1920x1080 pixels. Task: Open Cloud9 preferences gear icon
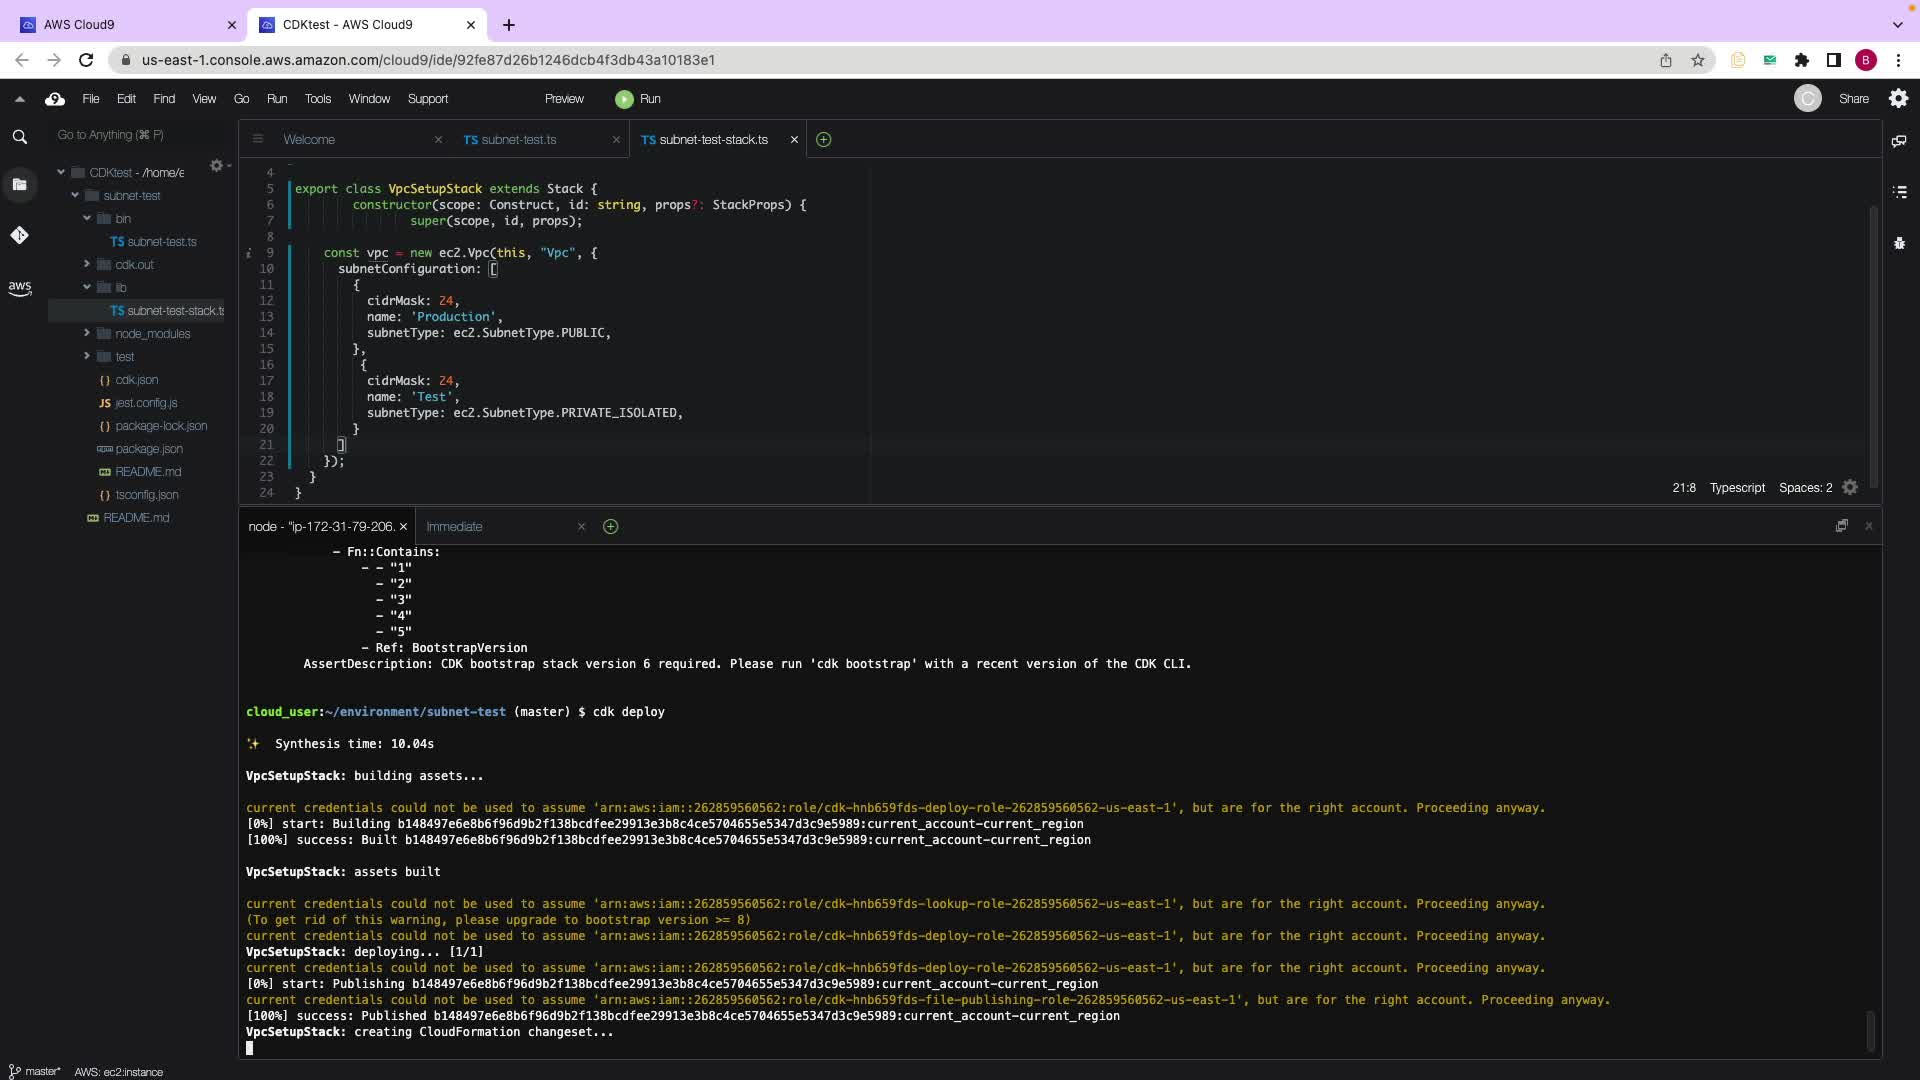(x=1898, y=99)
